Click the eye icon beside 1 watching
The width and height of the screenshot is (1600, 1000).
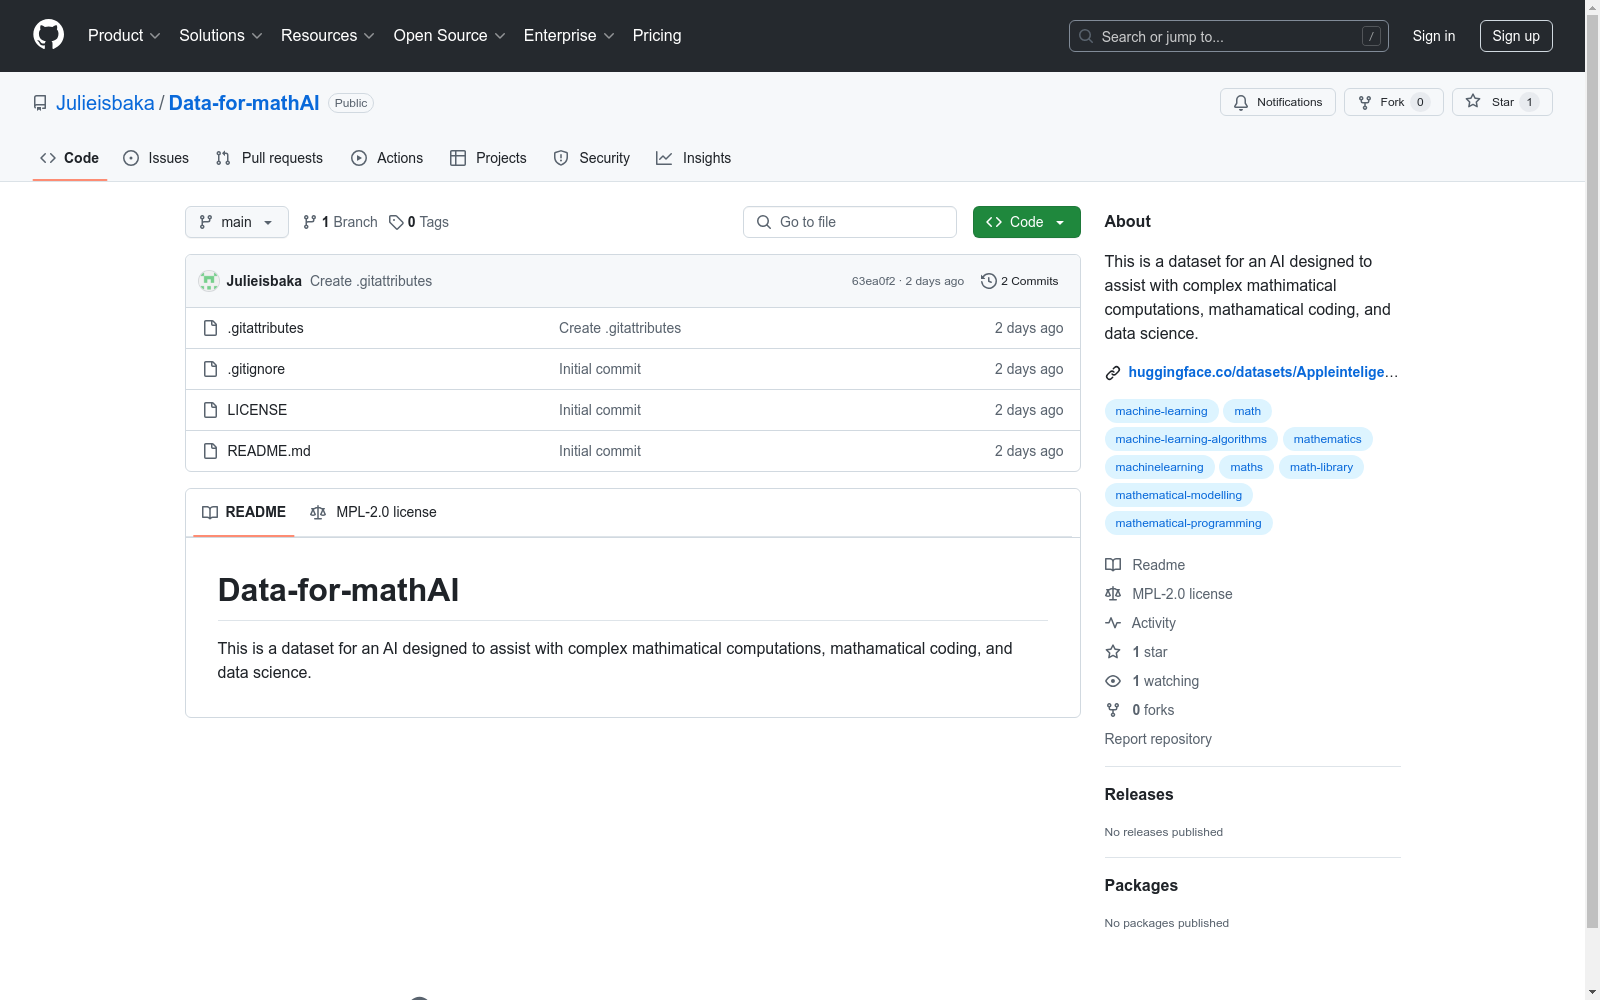(x=1113, y=681)
